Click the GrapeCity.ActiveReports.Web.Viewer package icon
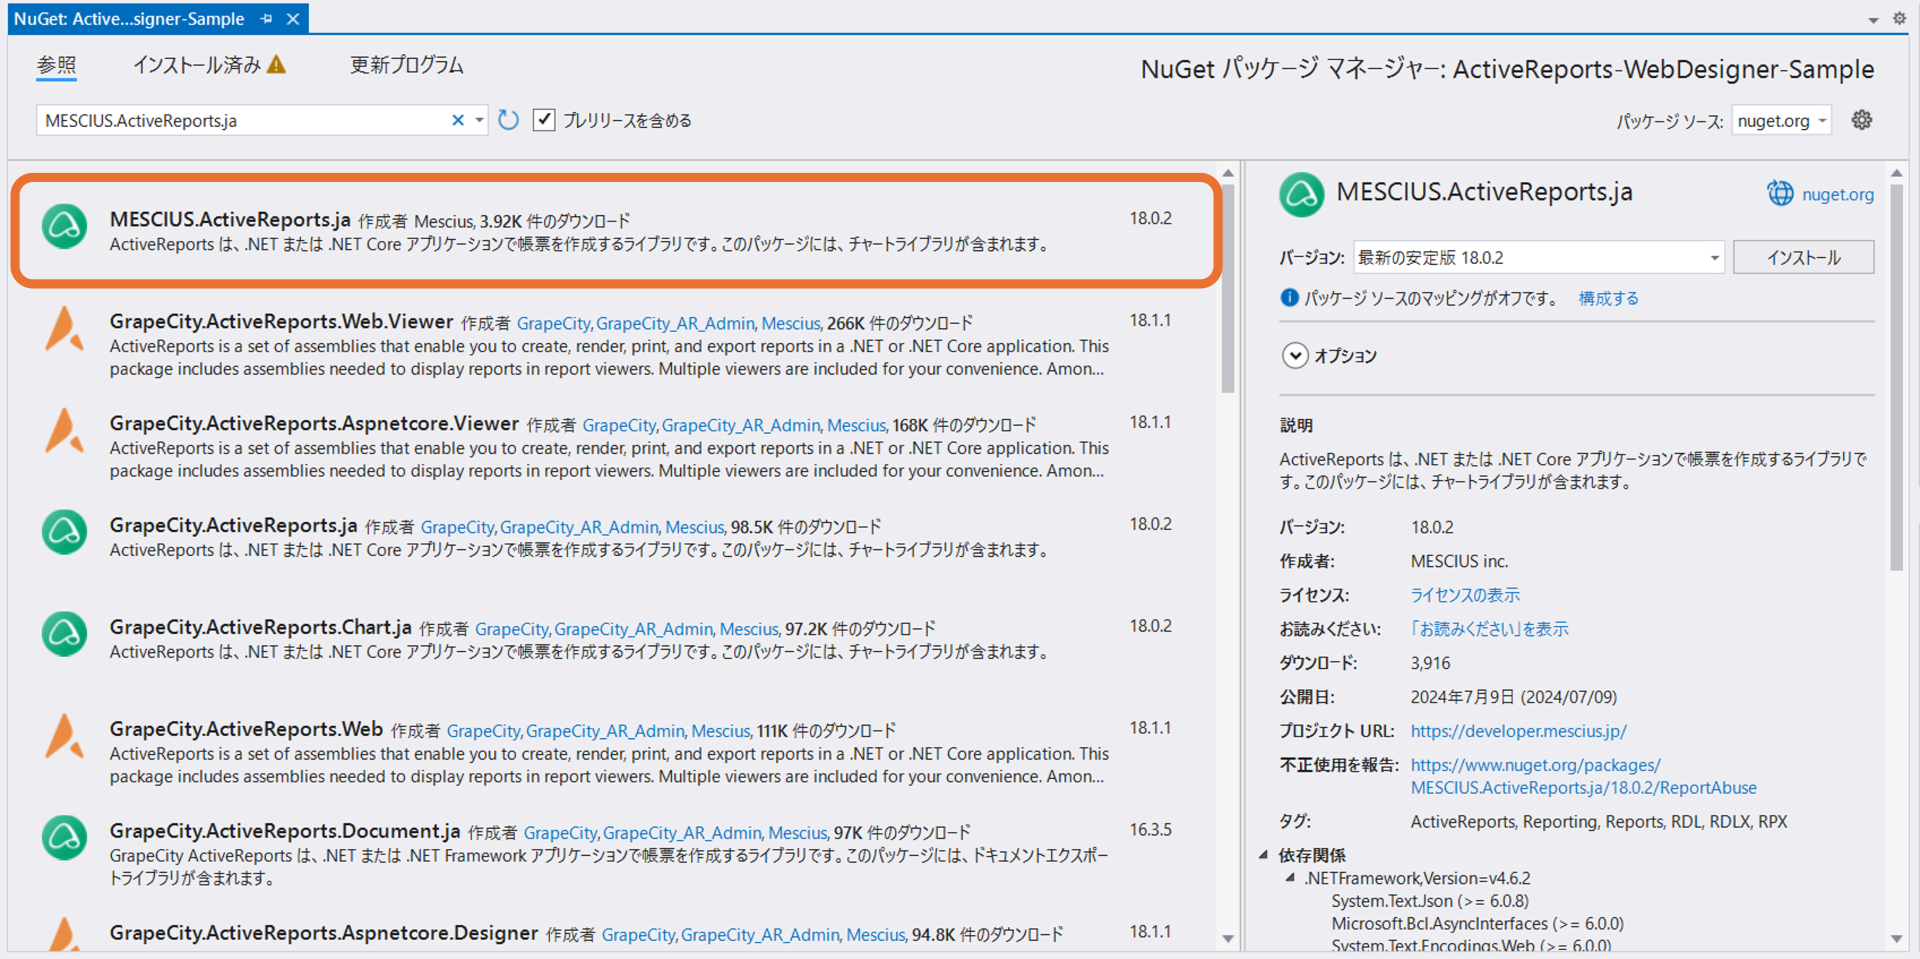The width and height of the screenshot is (1920, 959). pos(64,329)
